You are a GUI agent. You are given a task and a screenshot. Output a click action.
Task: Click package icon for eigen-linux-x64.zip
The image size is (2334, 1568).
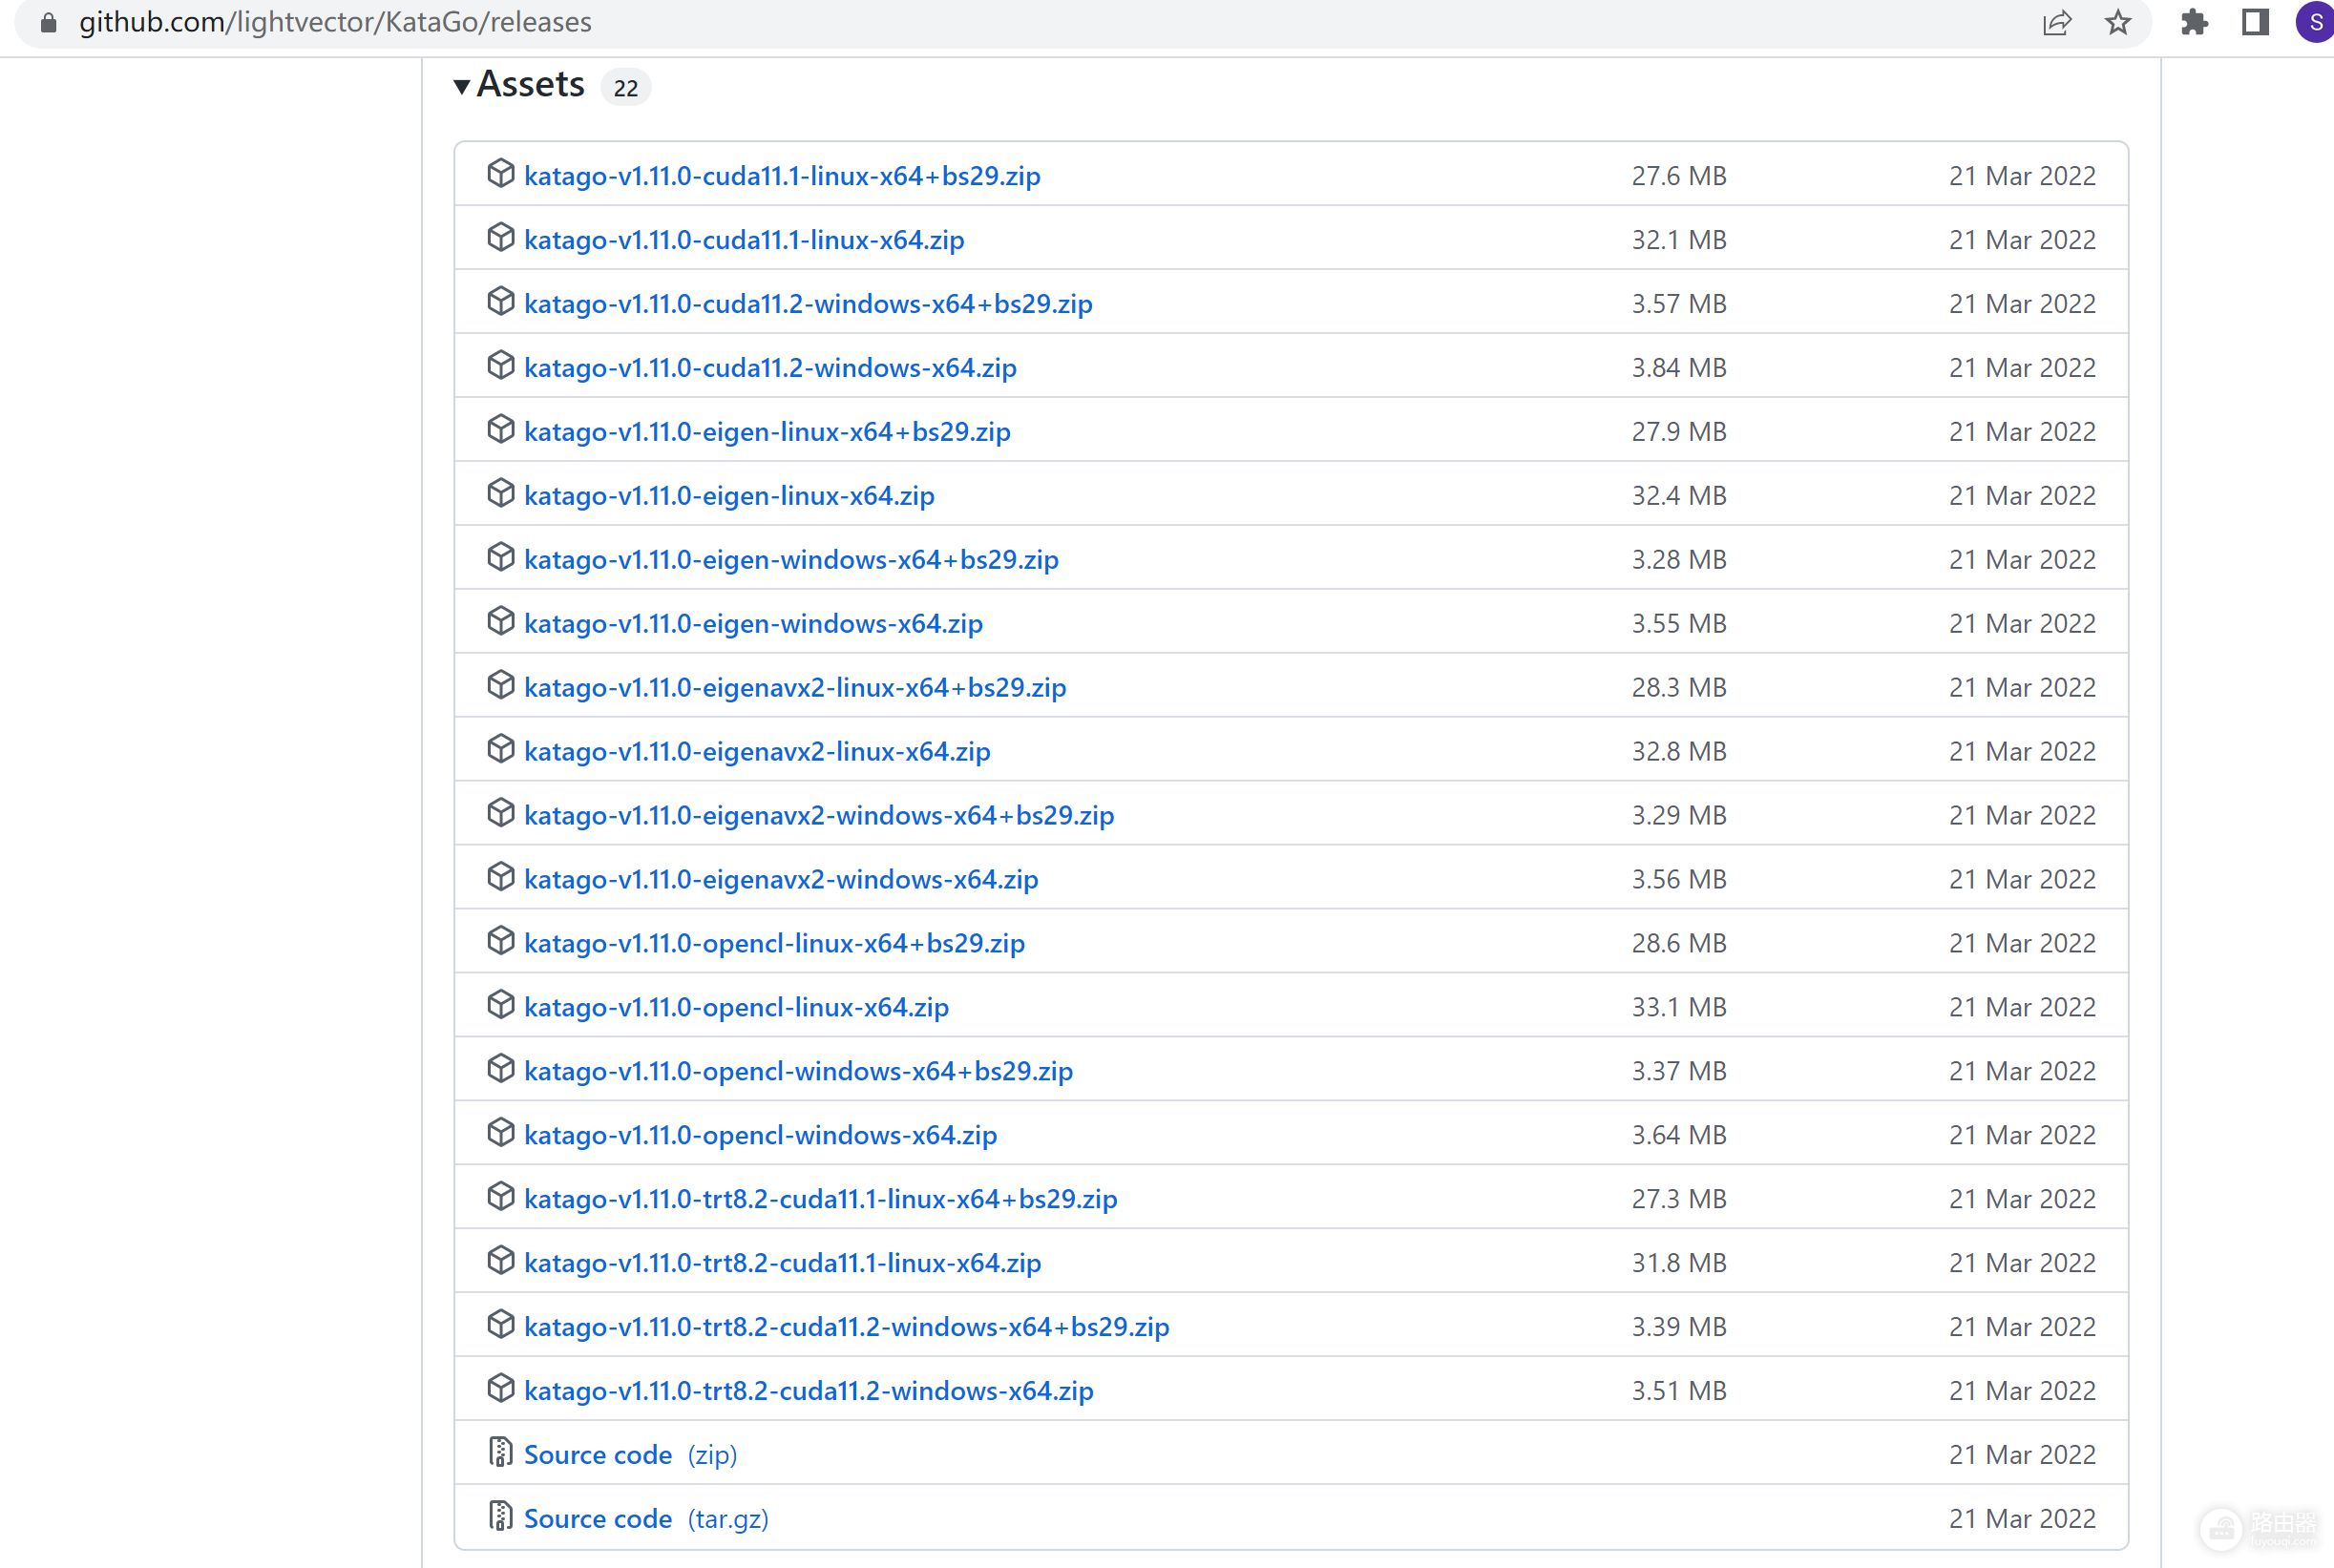tap(500, 494)
